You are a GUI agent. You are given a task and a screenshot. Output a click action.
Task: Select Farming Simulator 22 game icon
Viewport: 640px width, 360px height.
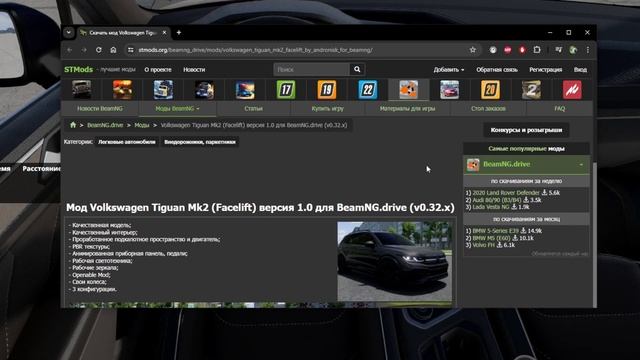(368, 89)
